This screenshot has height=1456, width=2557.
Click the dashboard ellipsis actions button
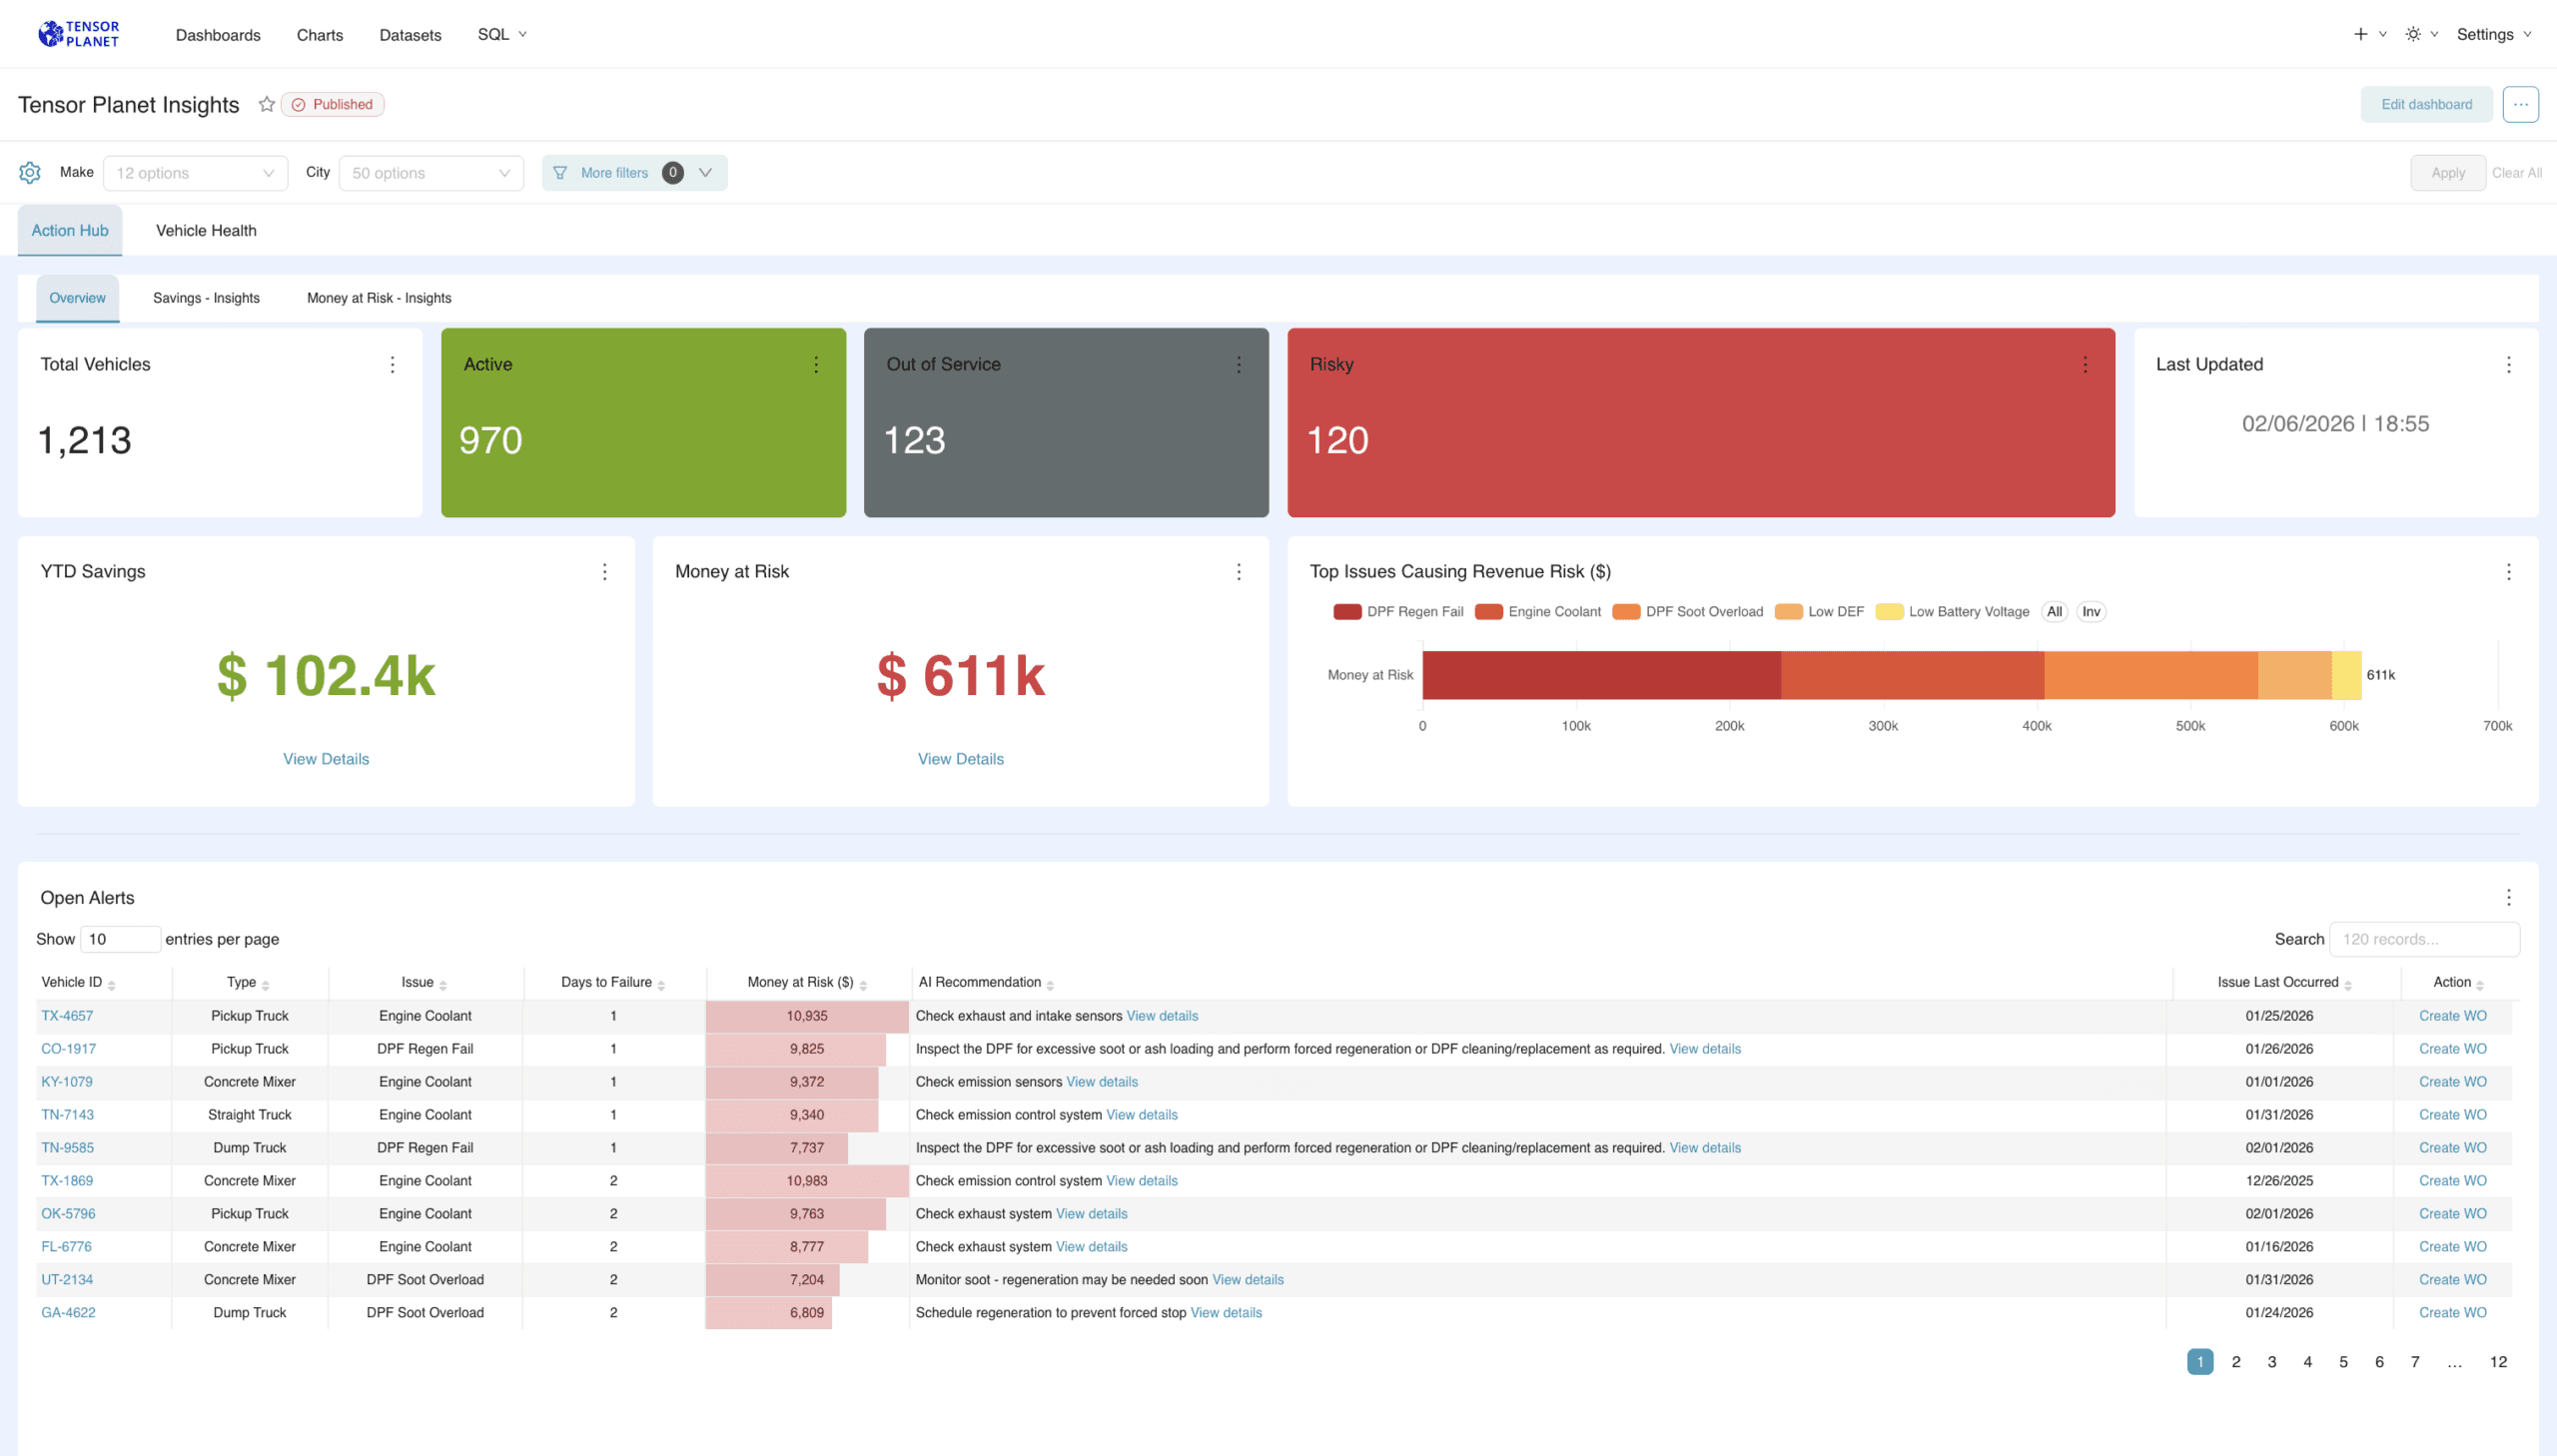coord(2520,104)
